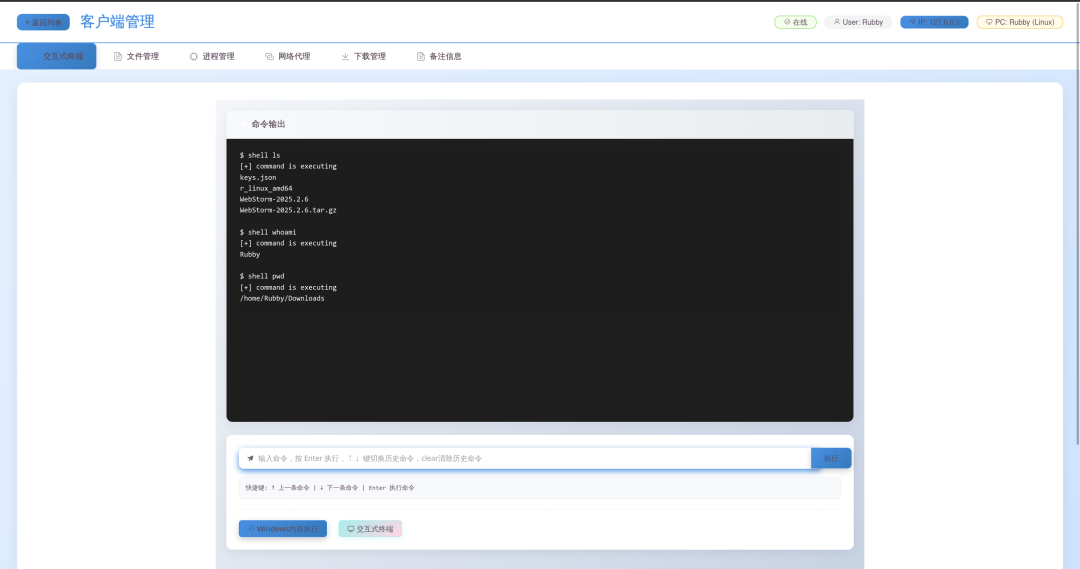Click the WebStorm-2025.2.6 directory line
Viewport: 1080px width, 569px height.
pyautogui.click(x=274, y=199)
